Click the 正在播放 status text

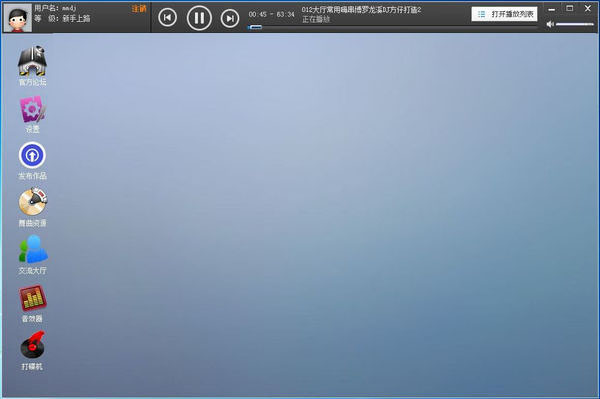coord(316,19)
